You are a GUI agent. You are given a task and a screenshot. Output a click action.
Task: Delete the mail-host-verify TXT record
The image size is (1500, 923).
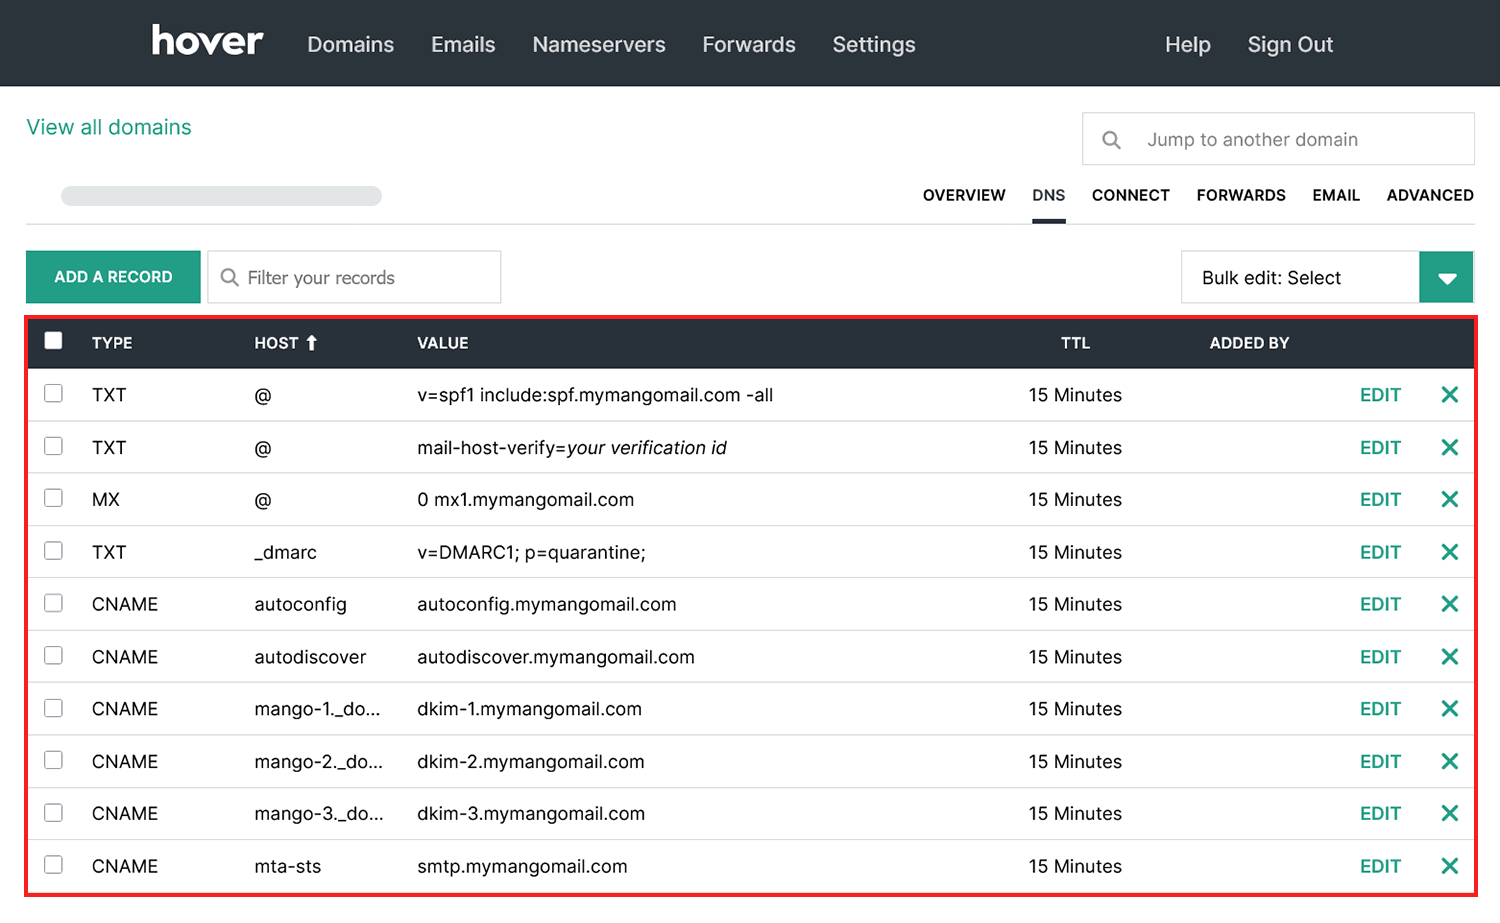[1449, 447]
